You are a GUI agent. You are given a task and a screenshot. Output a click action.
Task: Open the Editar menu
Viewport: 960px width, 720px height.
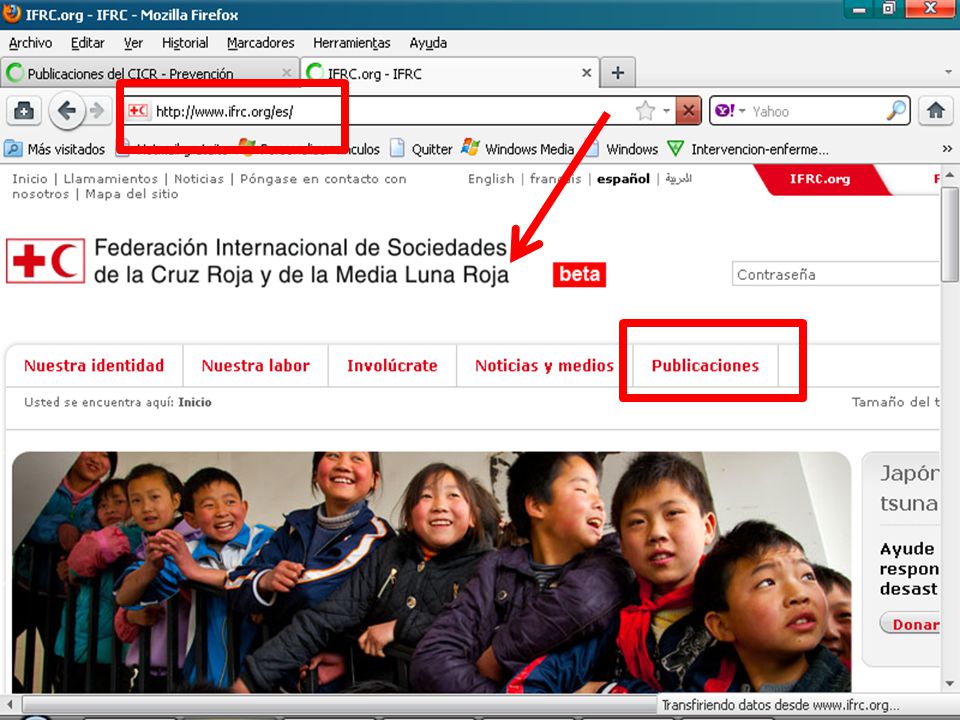pos(88,43)
